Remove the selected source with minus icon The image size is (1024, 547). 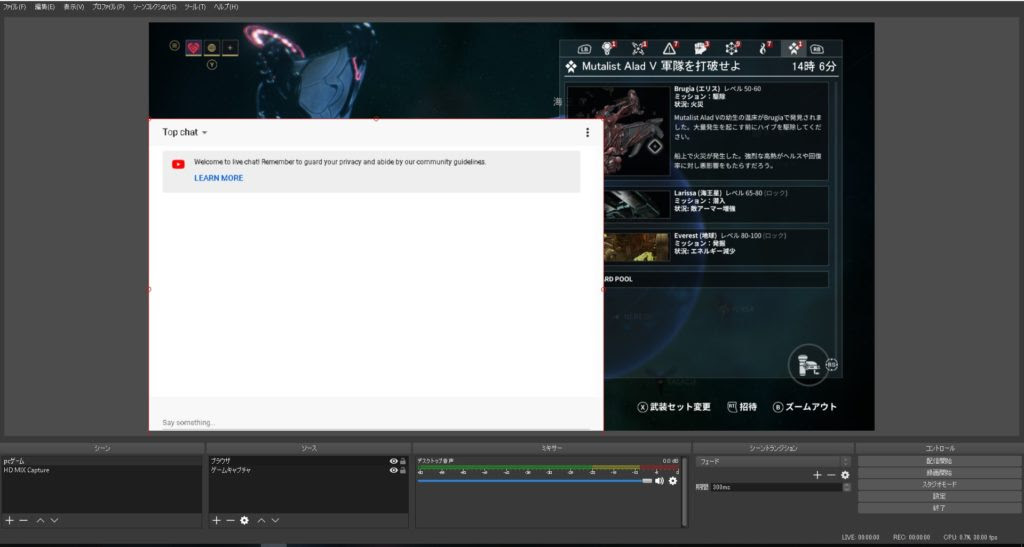click(x=230, y=520)
